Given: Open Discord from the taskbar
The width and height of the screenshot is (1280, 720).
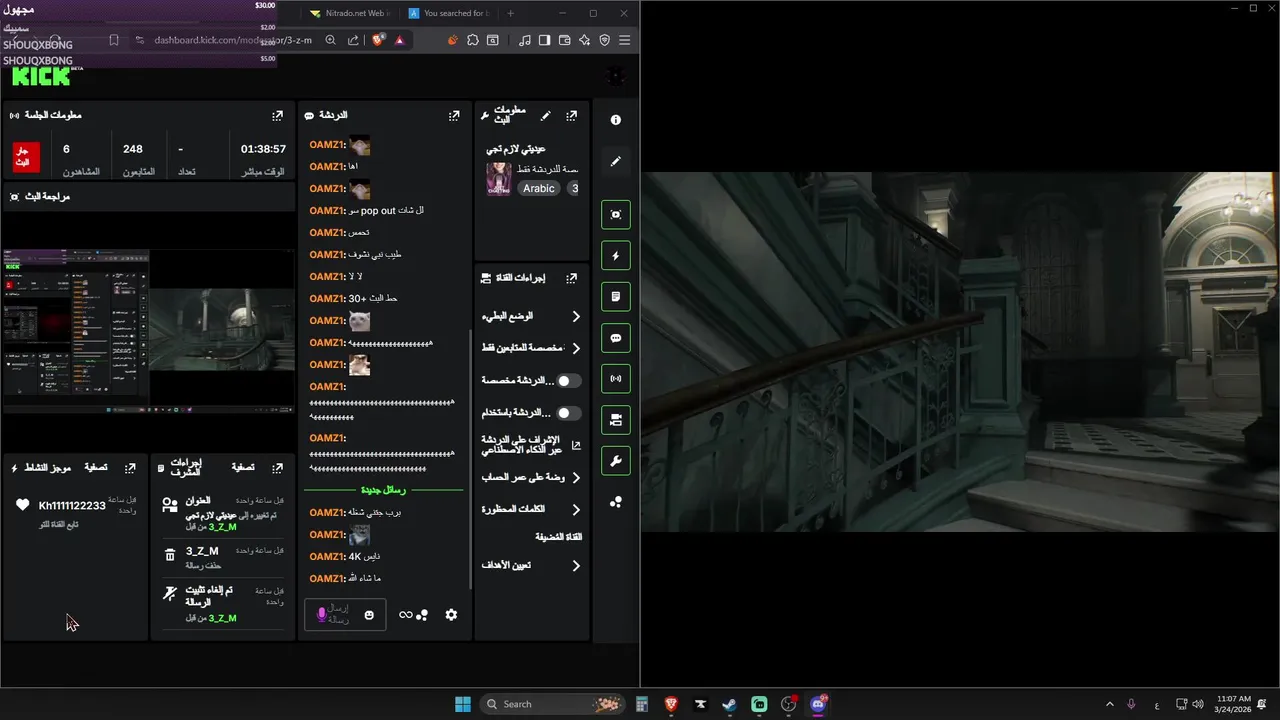Looking at the screenshot, I should coord(819,704).
